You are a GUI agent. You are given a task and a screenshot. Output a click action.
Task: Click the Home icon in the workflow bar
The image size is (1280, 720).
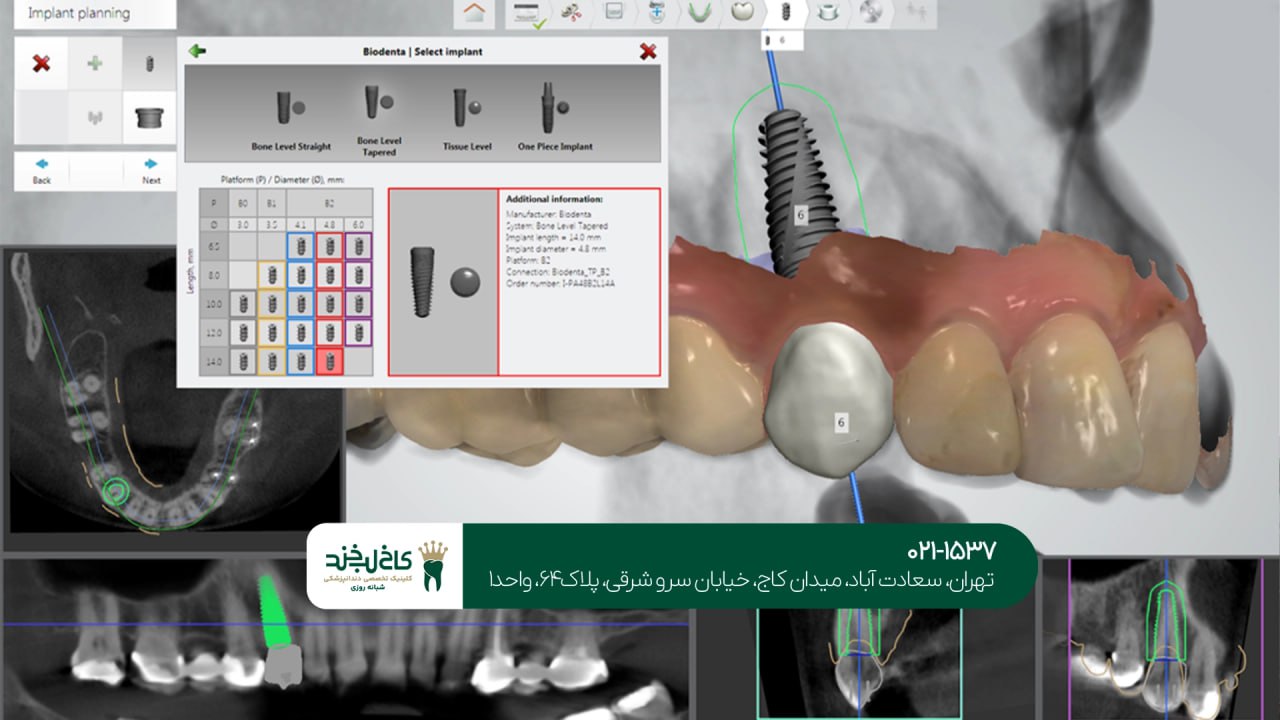(x=473, y=13)
